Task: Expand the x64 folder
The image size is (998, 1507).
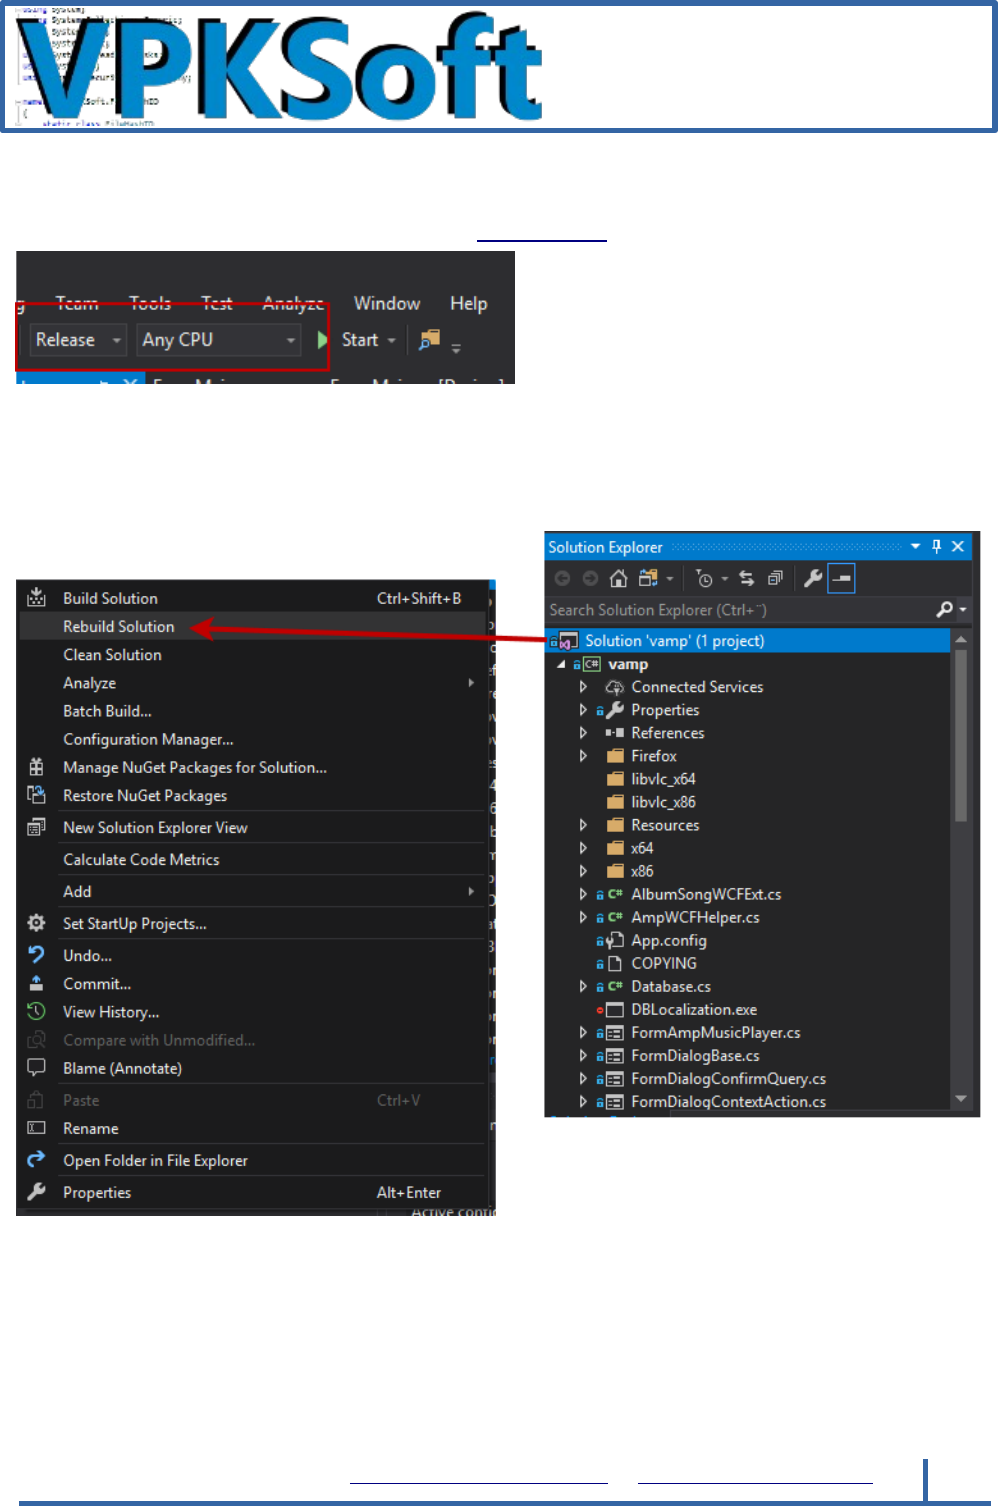Action: tap(583, 848)
